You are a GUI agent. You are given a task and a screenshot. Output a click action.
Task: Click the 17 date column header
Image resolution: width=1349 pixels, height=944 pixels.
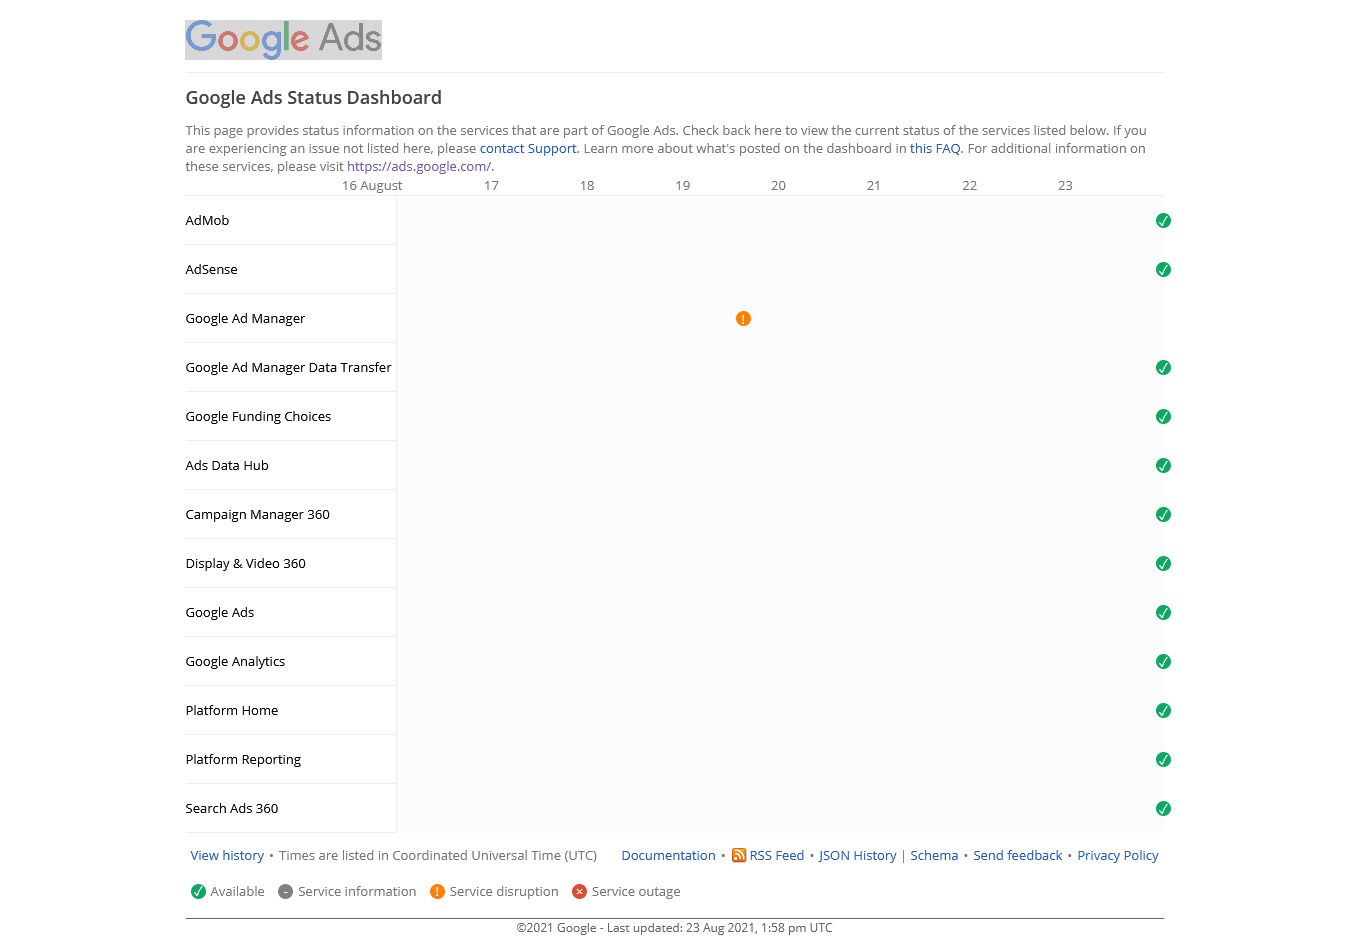[x=491, y=186]
